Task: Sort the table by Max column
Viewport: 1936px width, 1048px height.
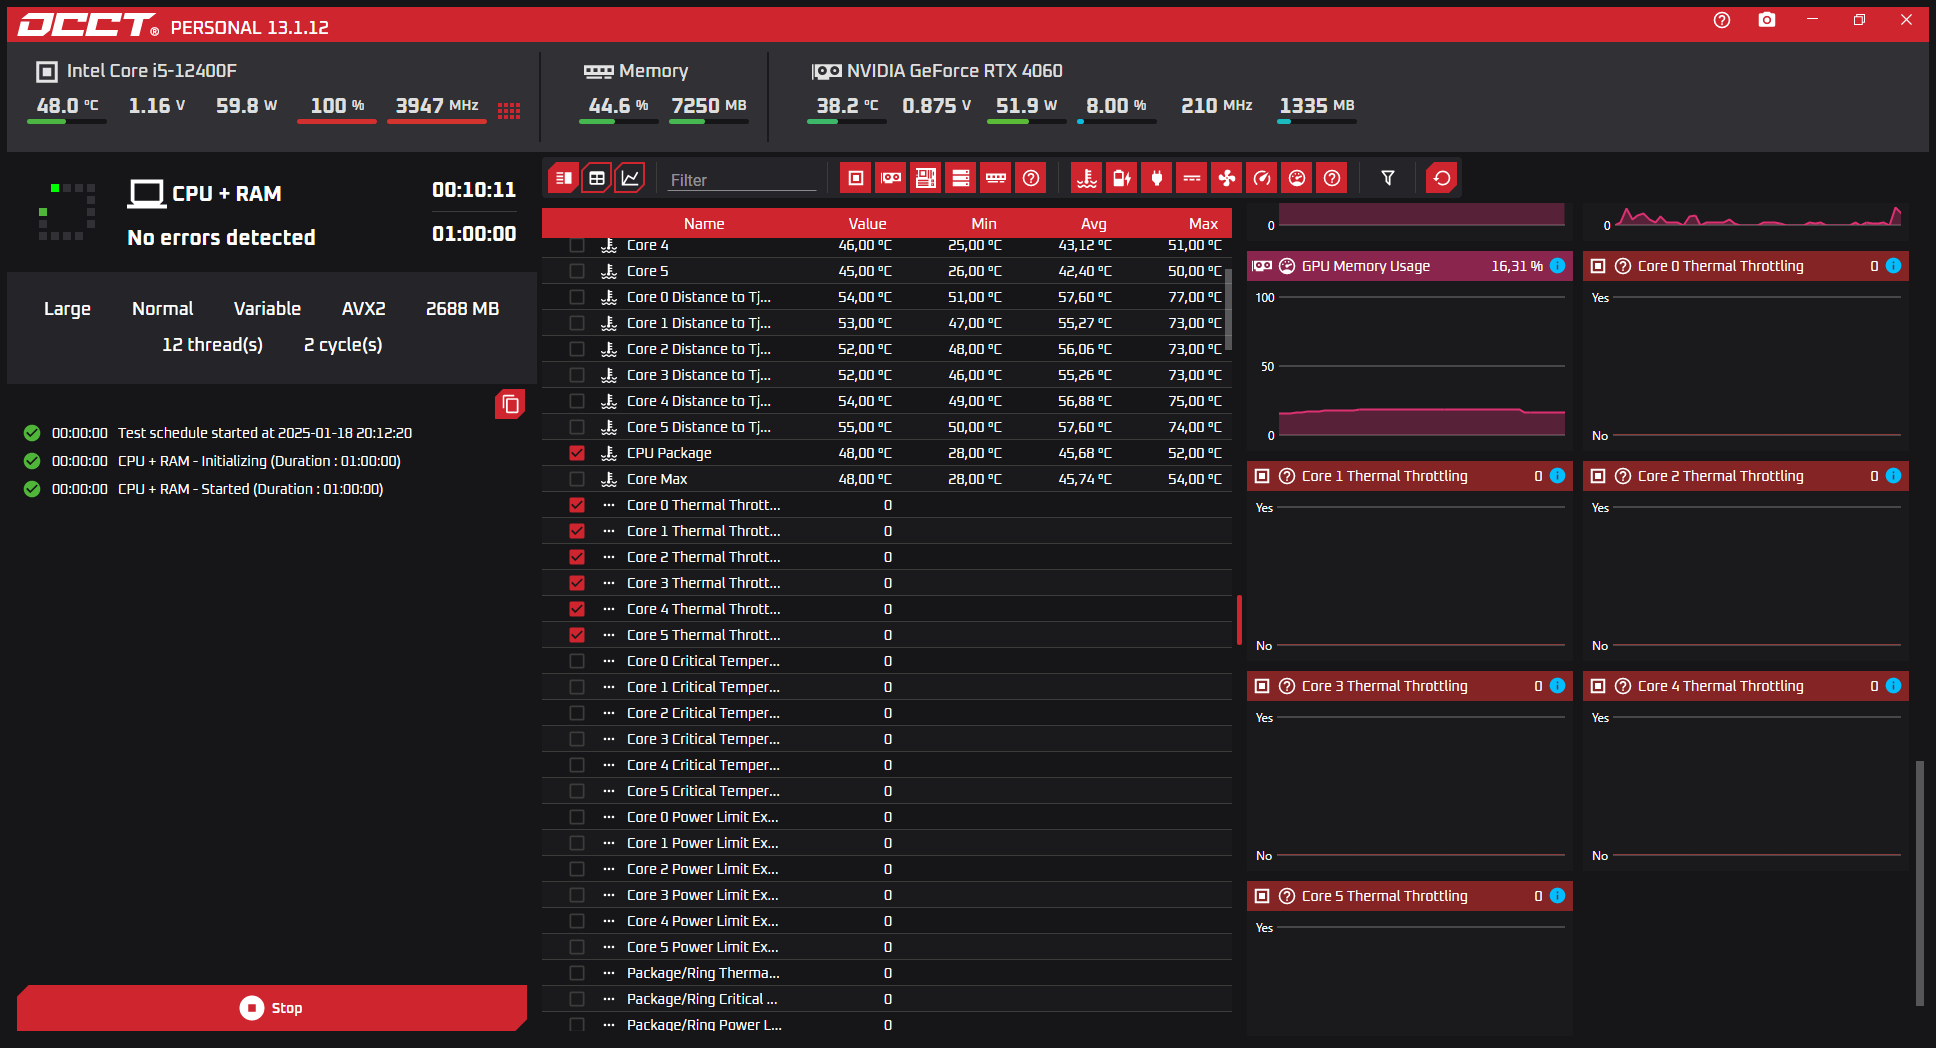Action: (x=1203, y=224)
